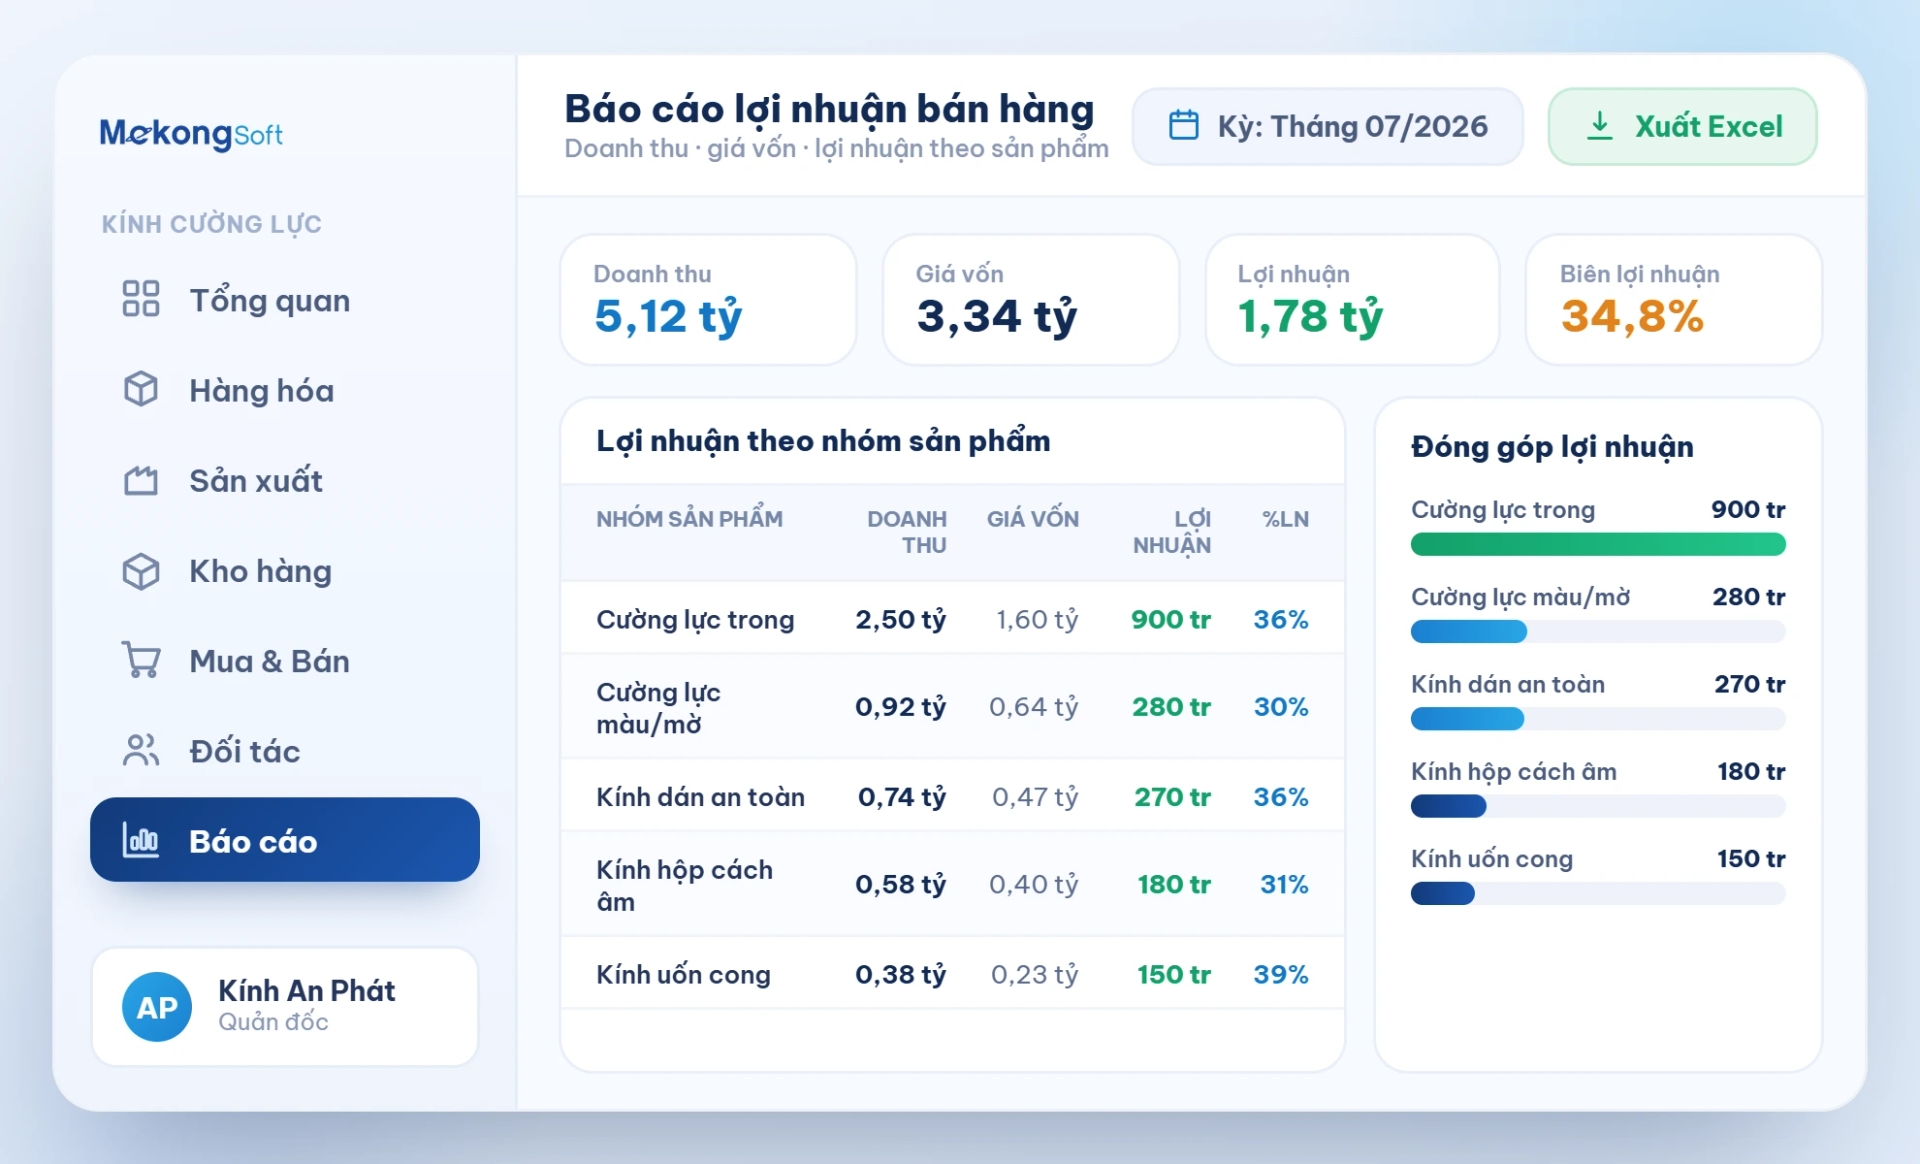This screenshot has width=1920, height=1164.
Task: Select Kính hộp cách âm table row name
Action: pos(684,885)
